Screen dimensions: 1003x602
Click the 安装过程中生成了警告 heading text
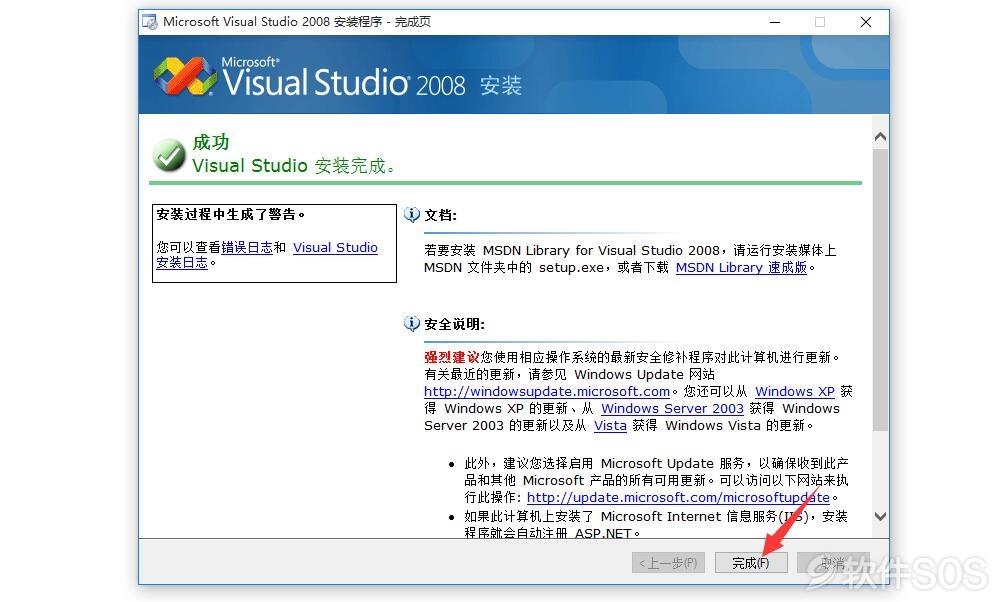coord(230,214)
